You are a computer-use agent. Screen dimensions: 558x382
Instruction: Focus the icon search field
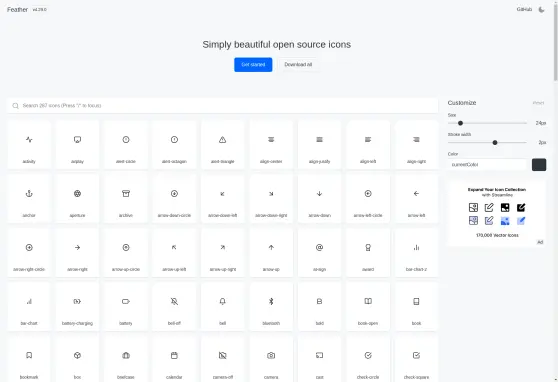pyautogui.click(x=222, y=106)
